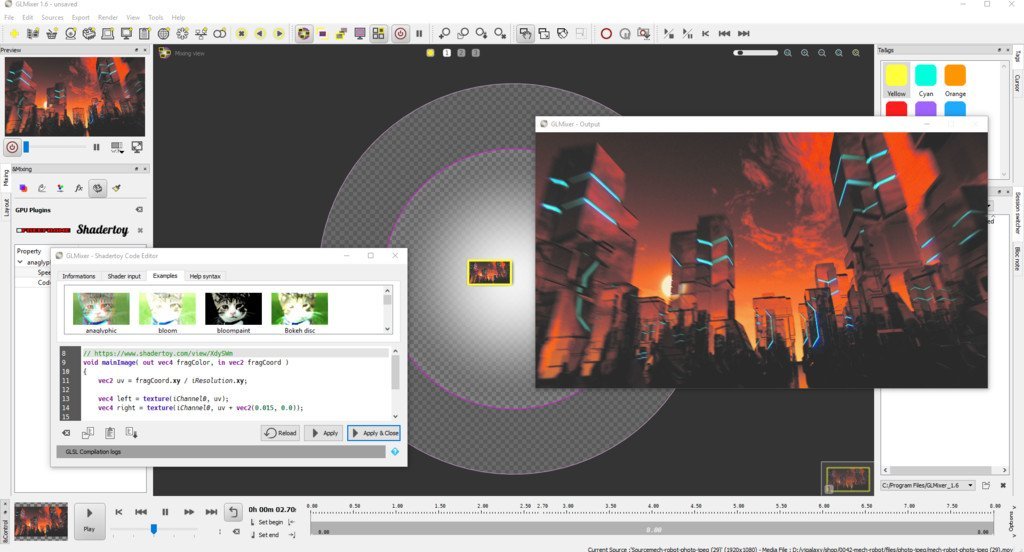Expand the GLSL Compilation logs bar
Viewport: 1024px width, 552px height.
tap(221, 452)
